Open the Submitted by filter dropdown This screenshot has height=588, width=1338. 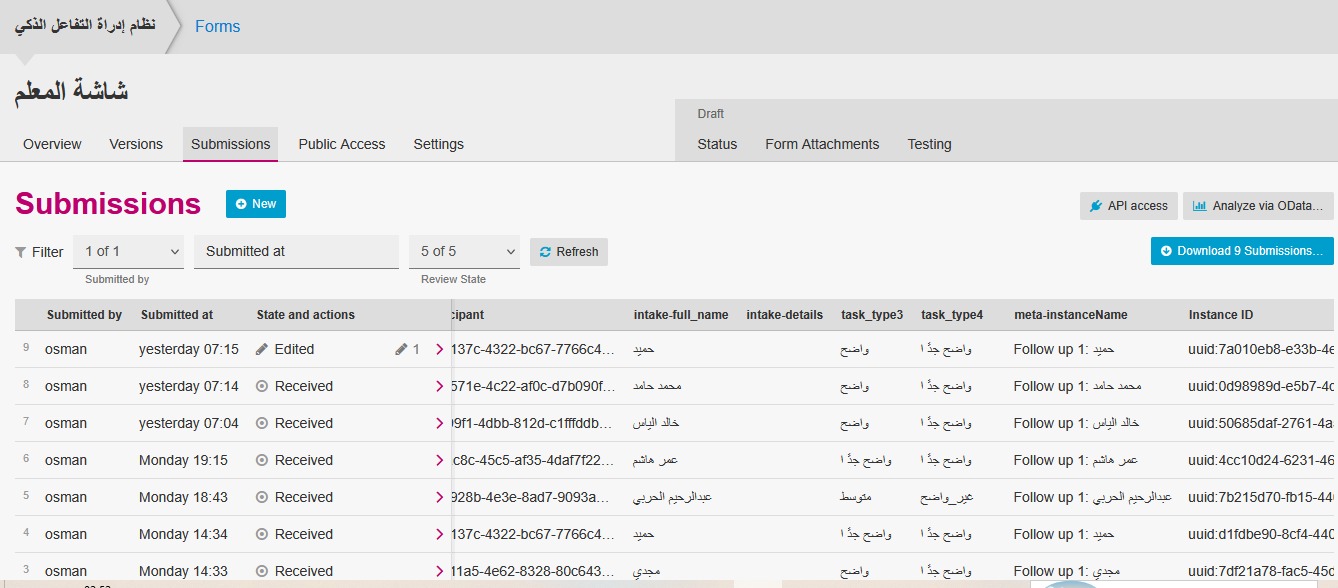(x=128, y=251)
